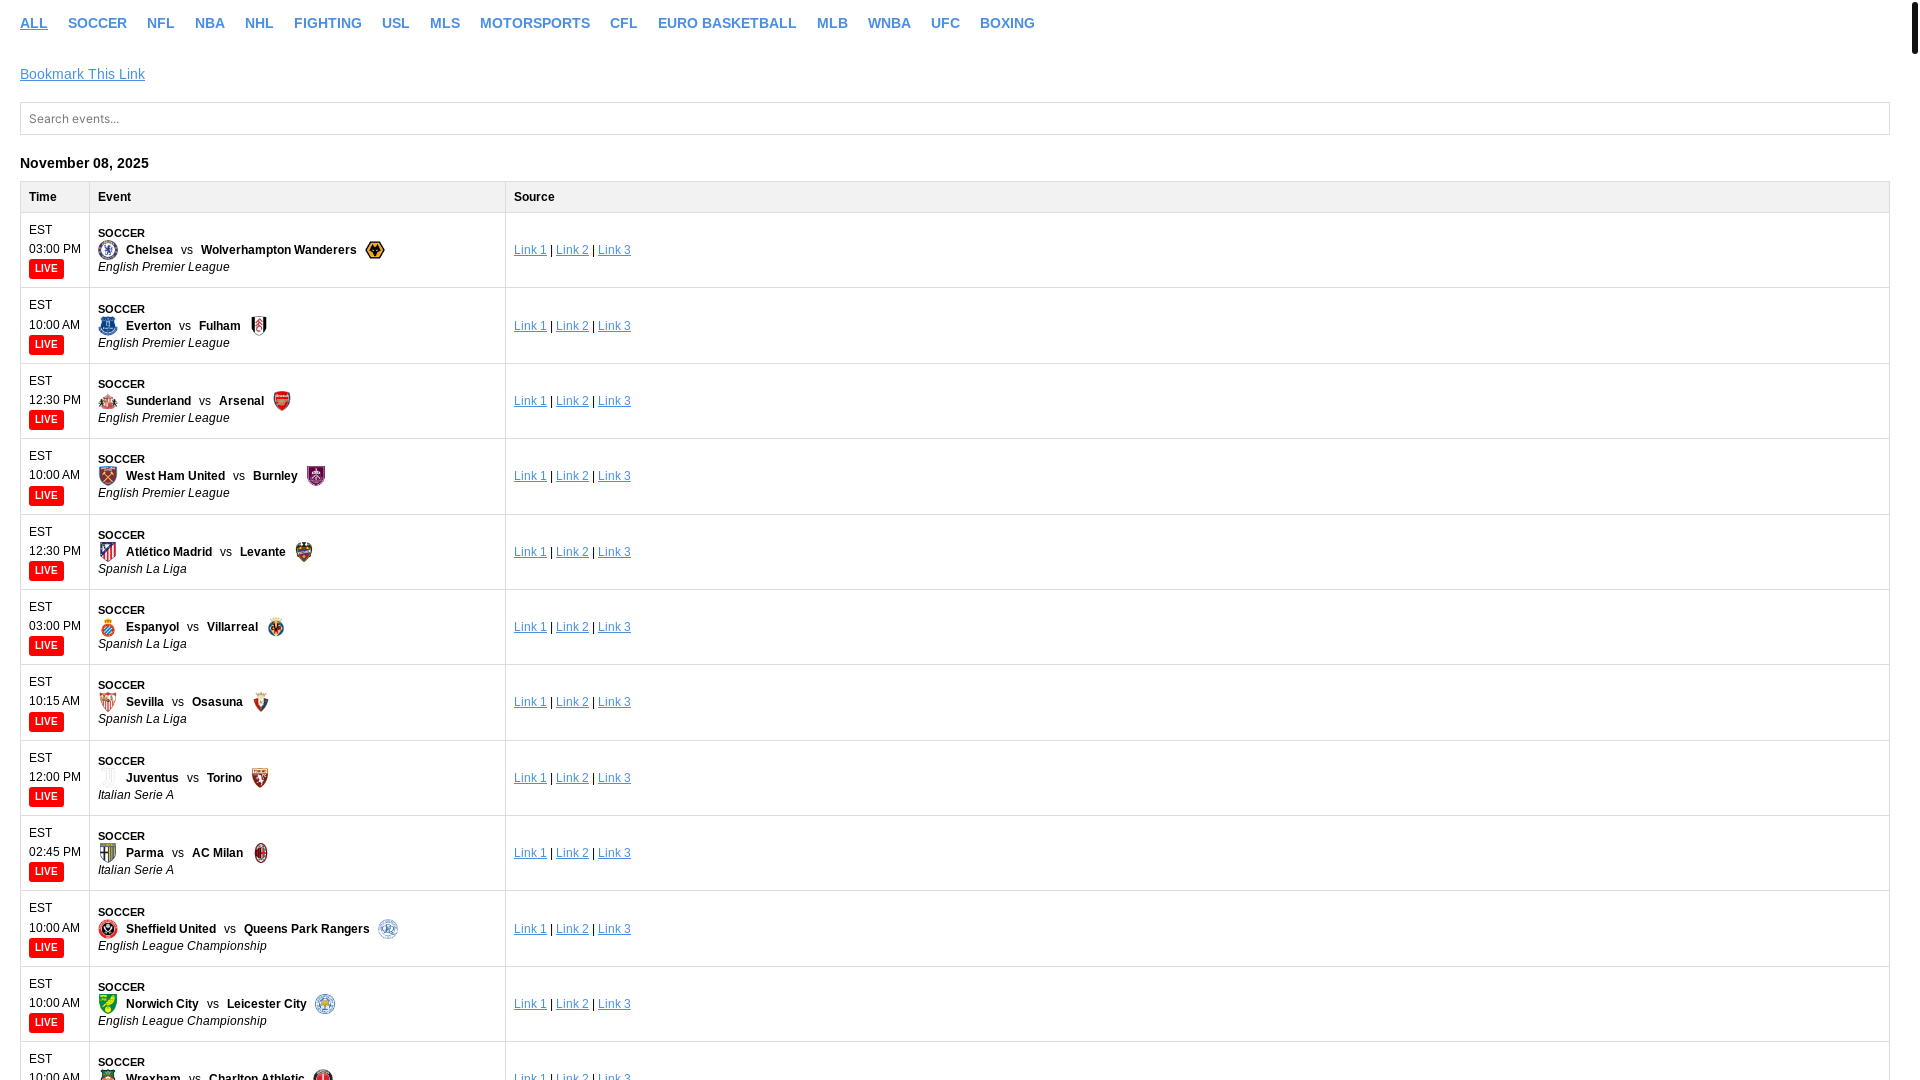Open the MLS category
Viewport: 1920px width, 1080px height.
[x=445, y=23]
